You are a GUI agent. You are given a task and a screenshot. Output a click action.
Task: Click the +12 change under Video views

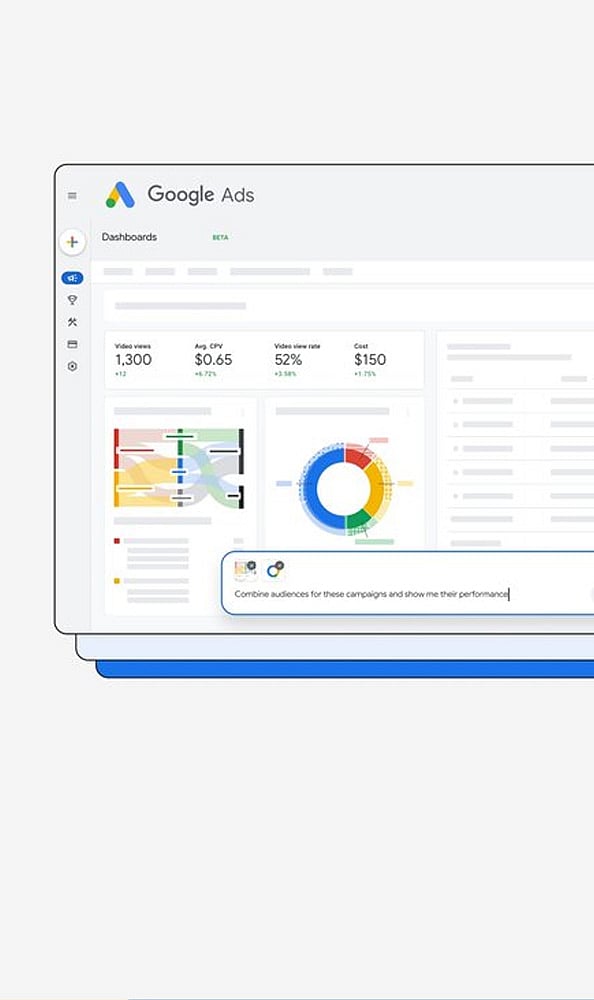point(121,374)
